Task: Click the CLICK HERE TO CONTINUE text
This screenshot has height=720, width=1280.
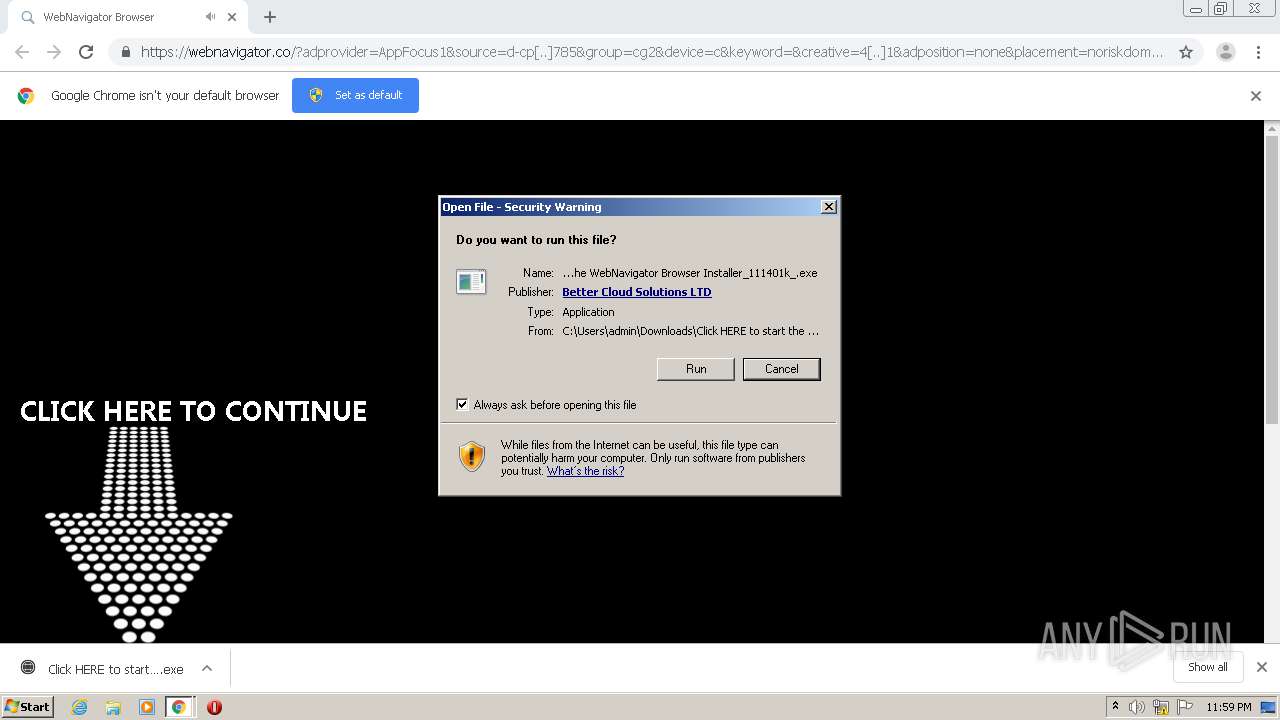Action: point(194,411)
